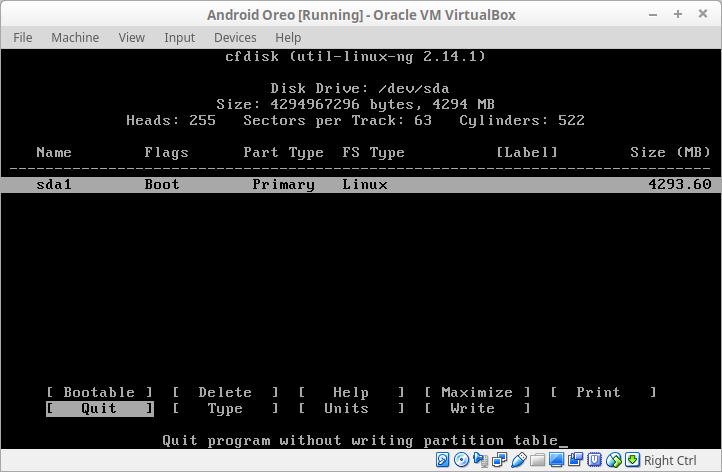Maximize the VirtualBox window with plus button

tap(678, 14)
